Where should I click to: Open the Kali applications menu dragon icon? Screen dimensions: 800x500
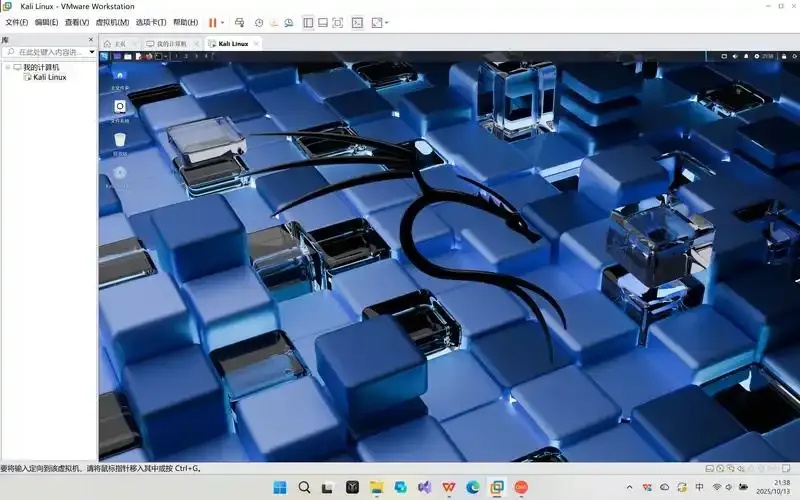pos(104,56)
